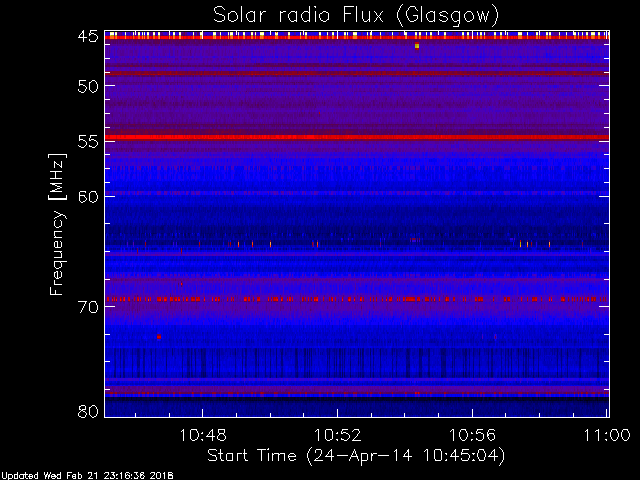Click the 10:48 time tick label
This screenshot has width=640, height=480.
tap(203, 435)
